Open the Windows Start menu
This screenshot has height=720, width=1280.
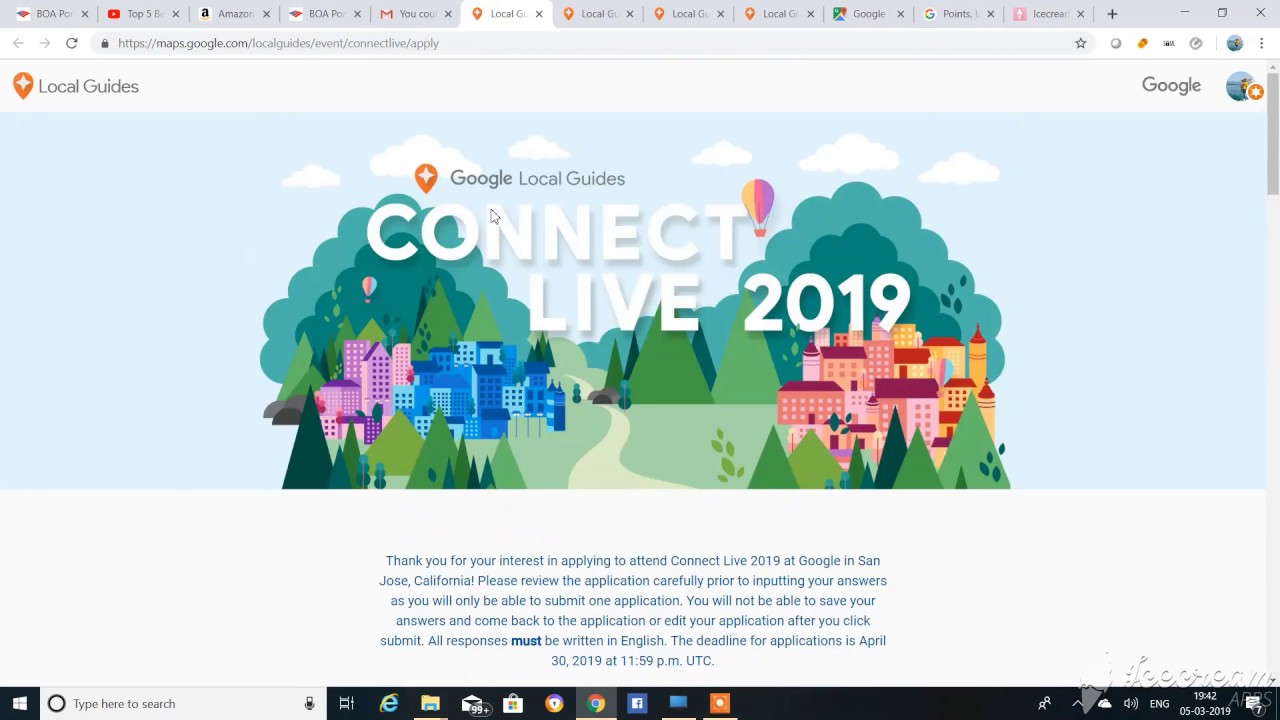pos(19,703)
